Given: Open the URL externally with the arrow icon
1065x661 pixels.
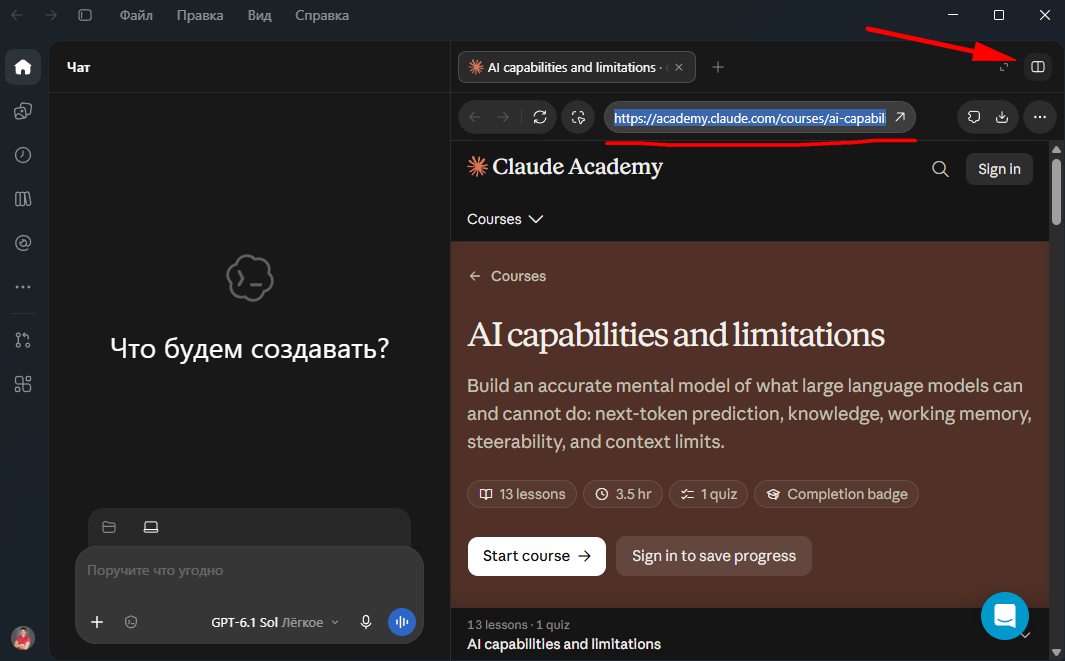Looking at the screenshot, I should point(900,117).
